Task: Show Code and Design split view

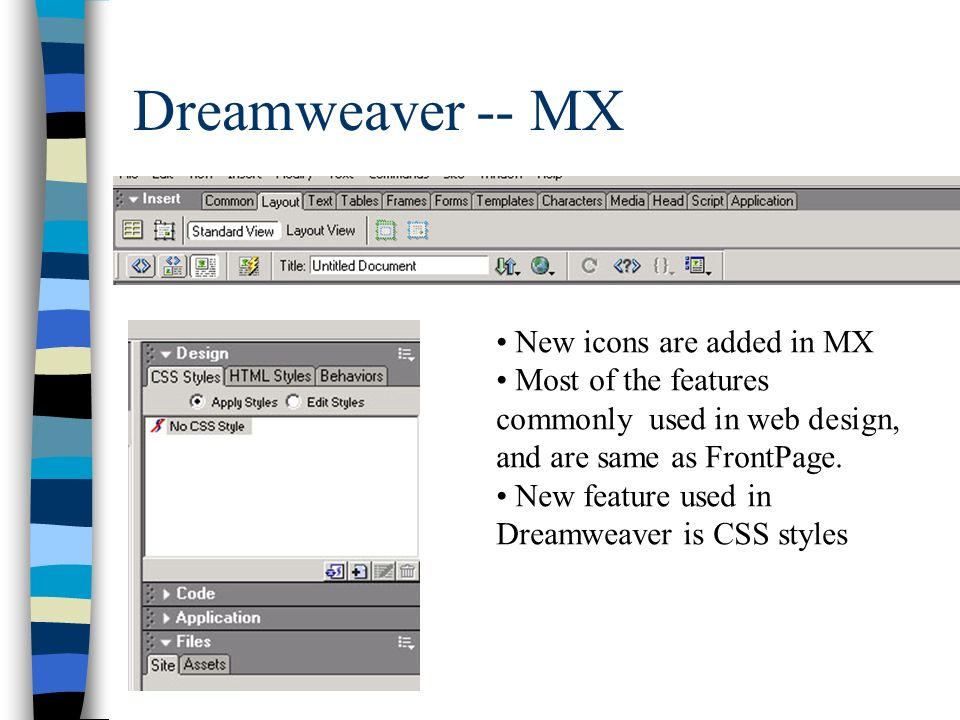Action: pyautogui.click(x=173, y=266)
